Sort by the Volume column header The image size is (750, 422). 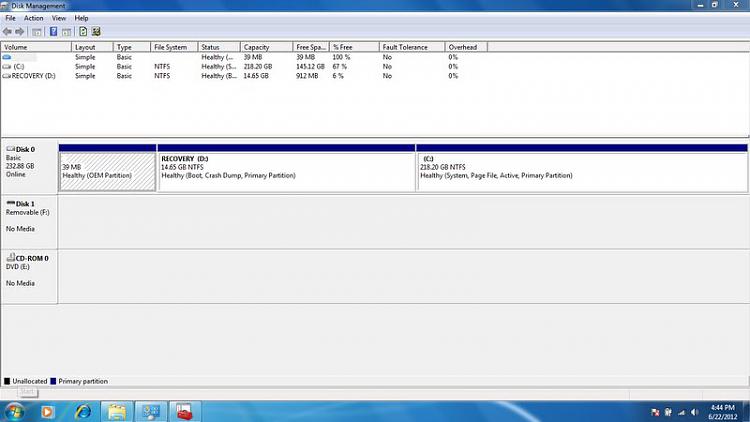tap(36, 47)
